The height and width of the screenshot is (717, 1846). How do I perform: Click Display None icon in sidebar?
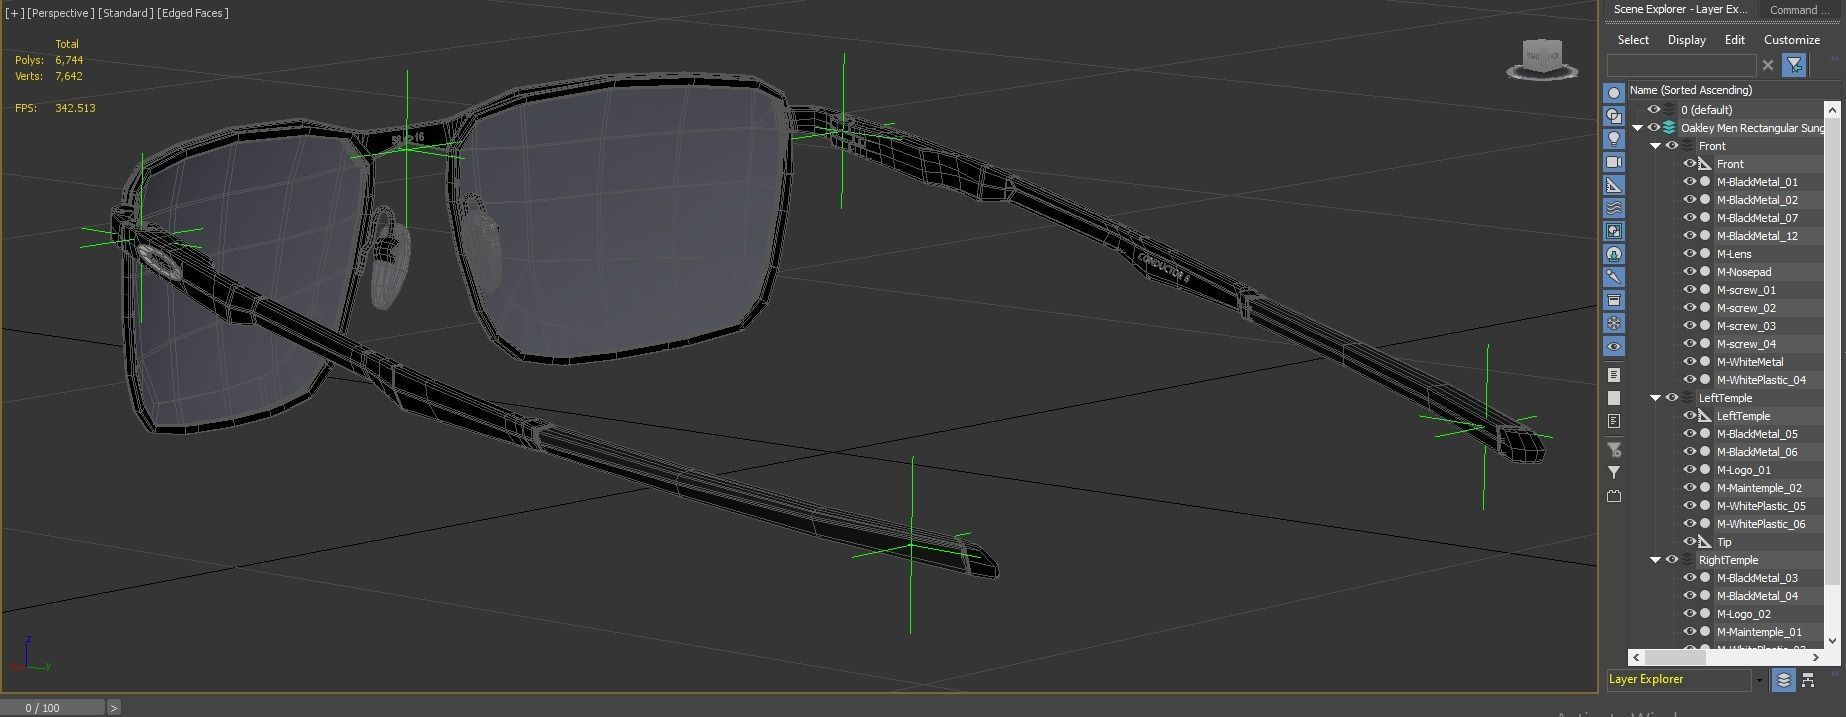[1613, 398]
